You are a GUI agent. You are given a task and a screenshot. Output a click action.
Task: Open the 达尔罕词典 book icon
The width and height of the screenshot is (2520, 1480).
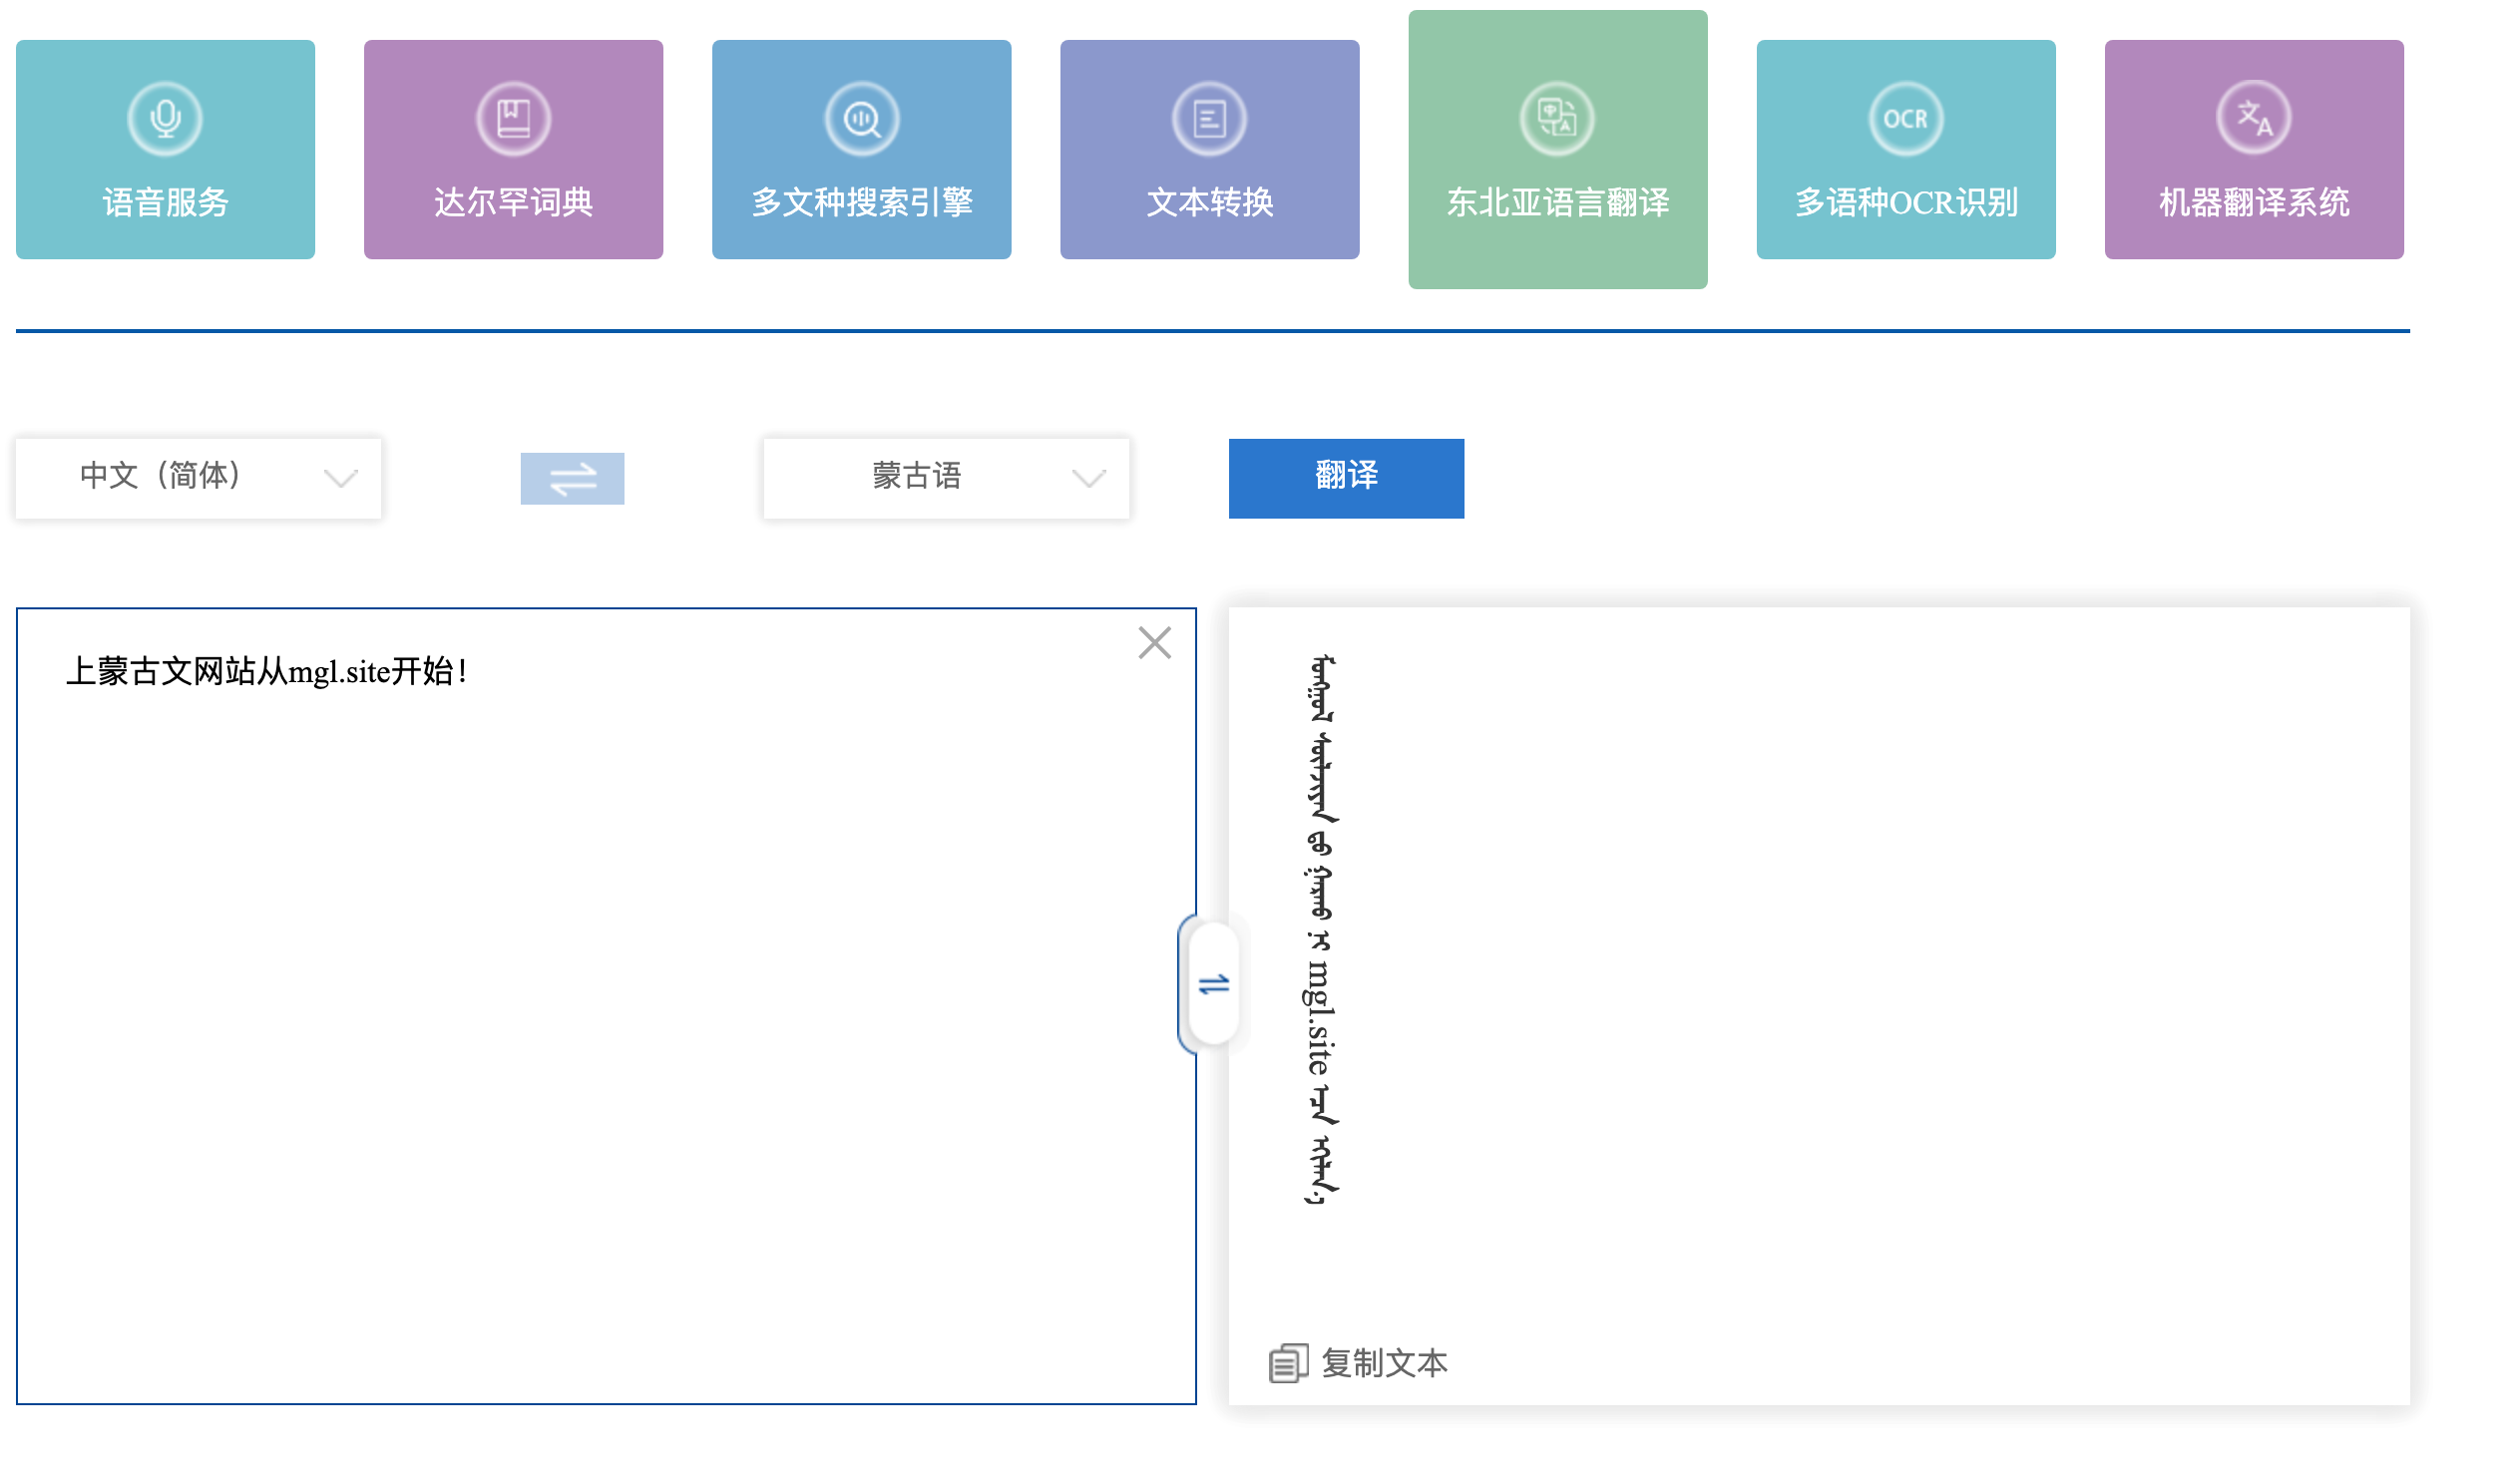513,119
